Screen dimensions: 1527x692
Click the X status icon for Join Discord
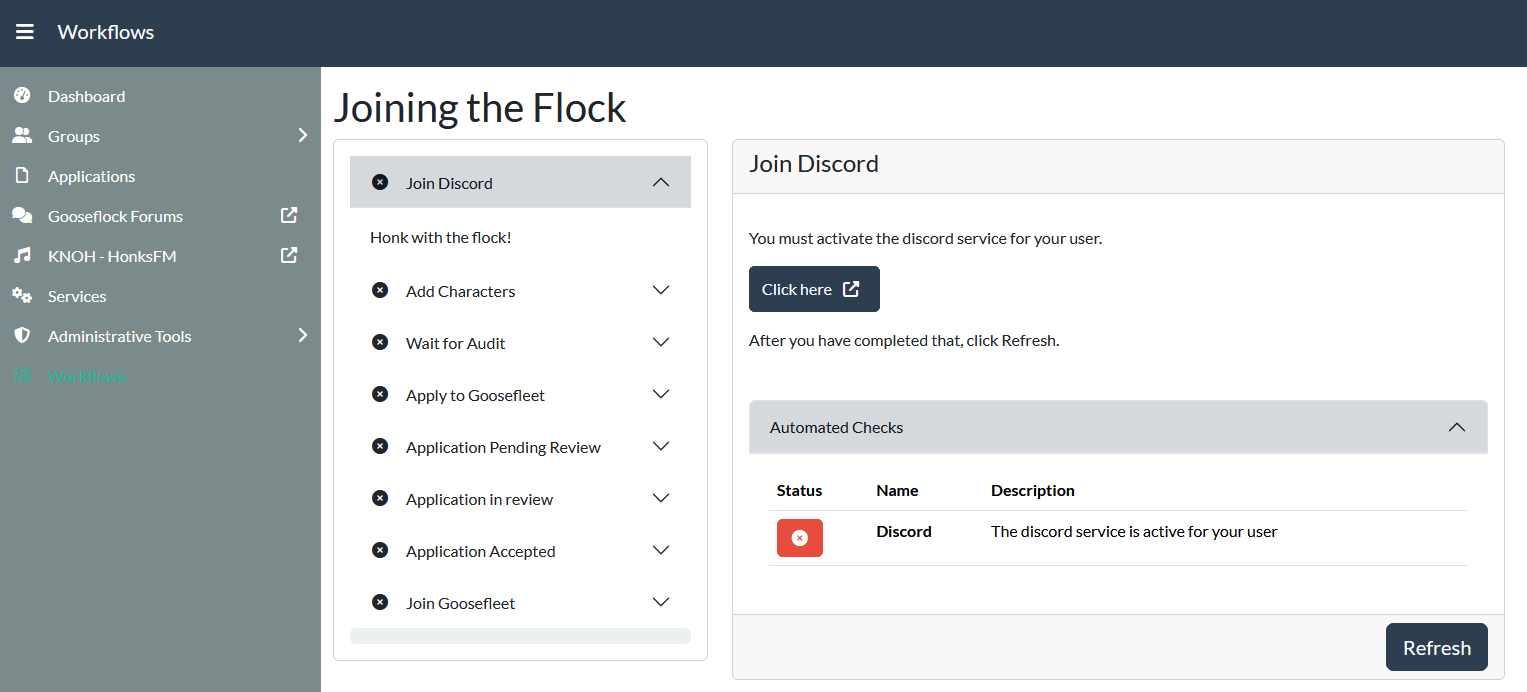[380, 182]
